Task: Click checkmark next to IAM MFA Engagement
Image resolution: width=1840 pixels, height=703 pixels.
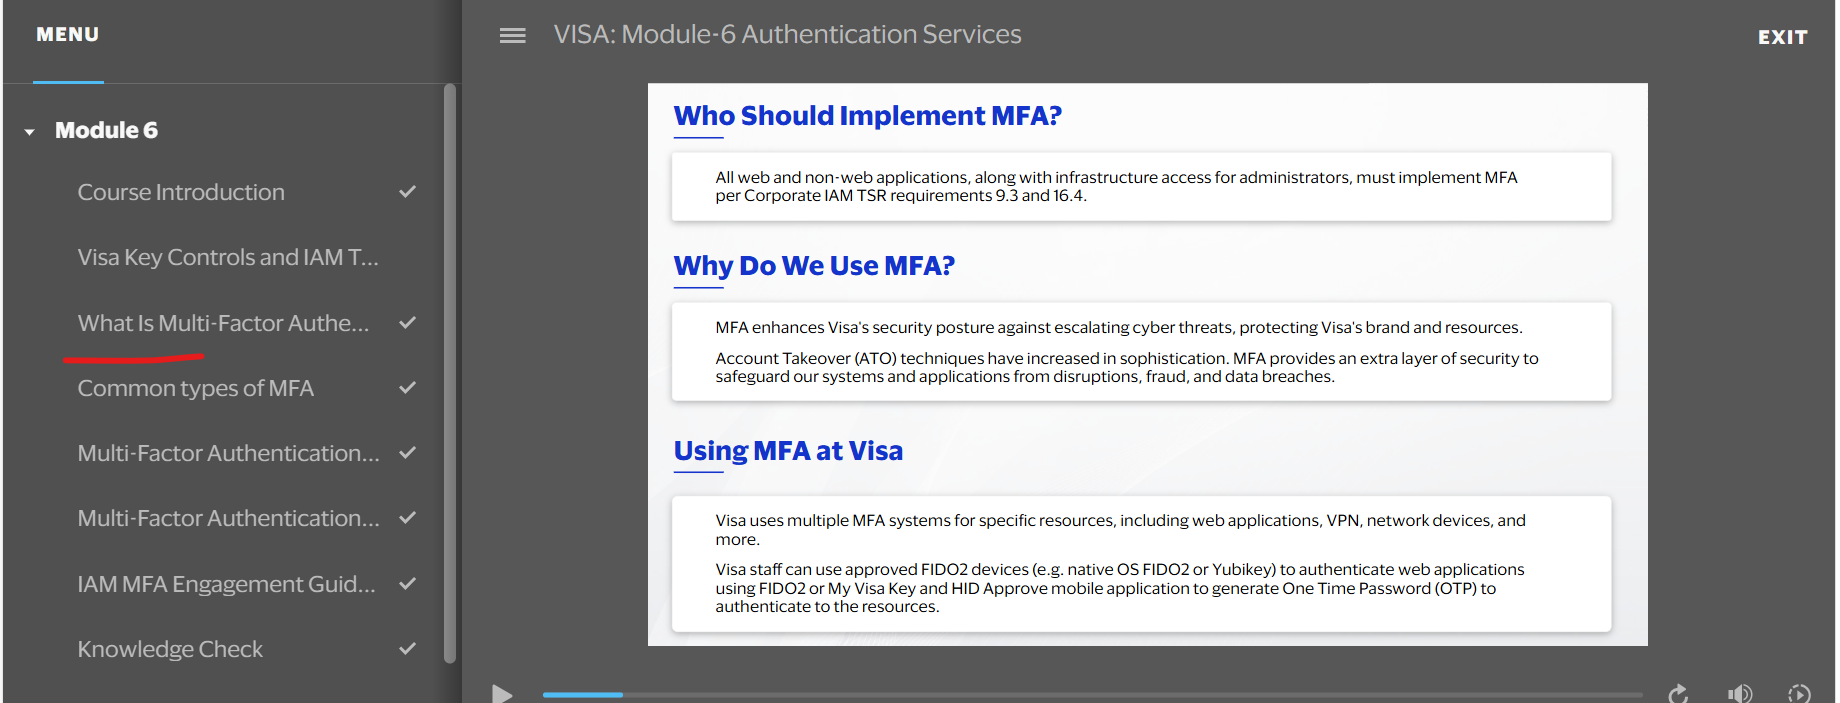Action: click(407, 583)
